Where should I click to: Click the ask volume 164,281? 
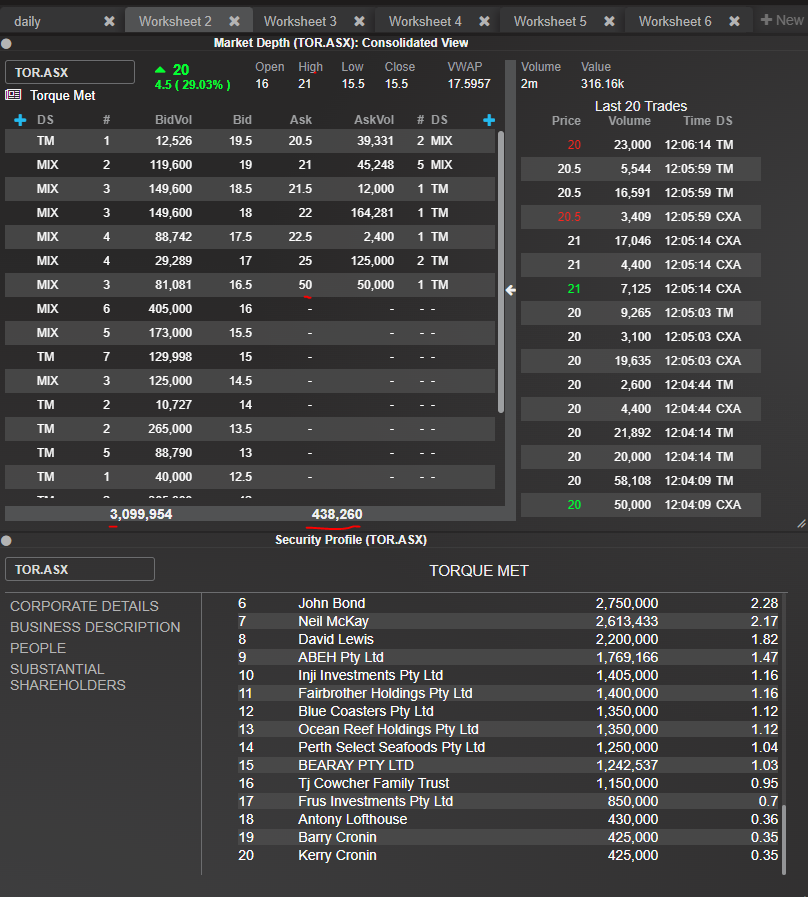click(372, 213)
